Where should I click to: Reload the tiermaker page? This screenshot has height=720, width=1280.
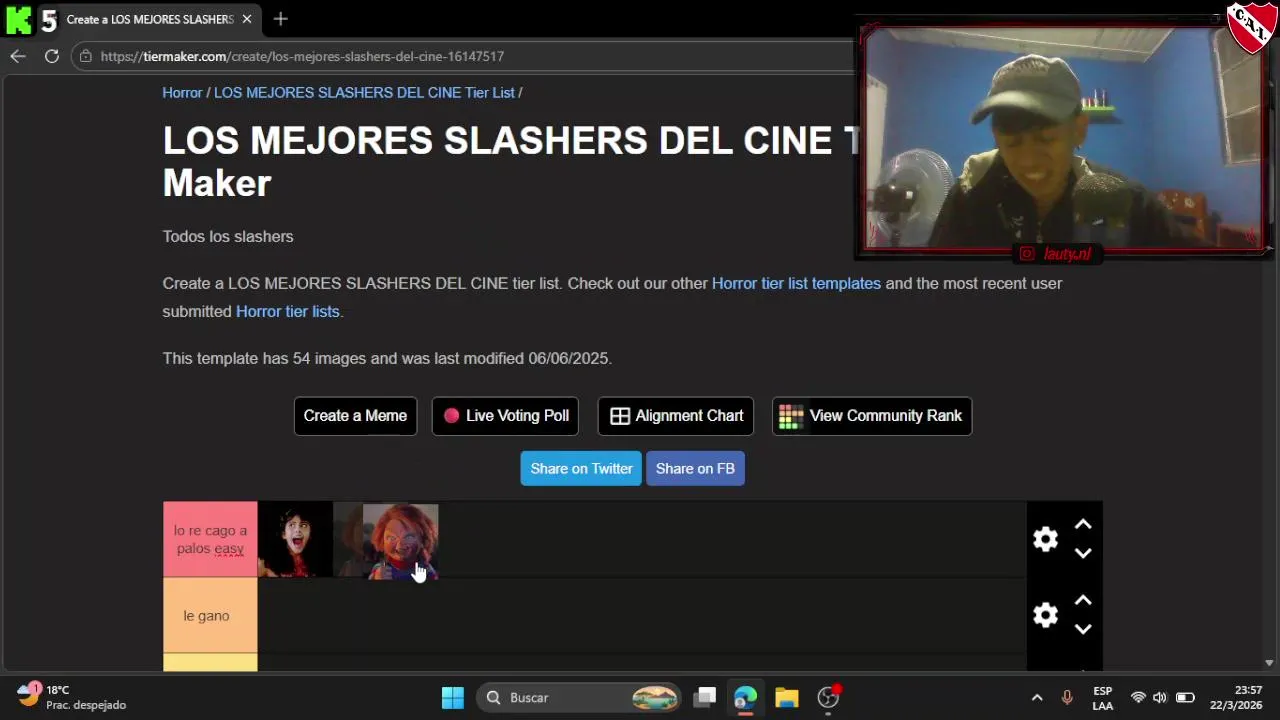tap(52, 56)
